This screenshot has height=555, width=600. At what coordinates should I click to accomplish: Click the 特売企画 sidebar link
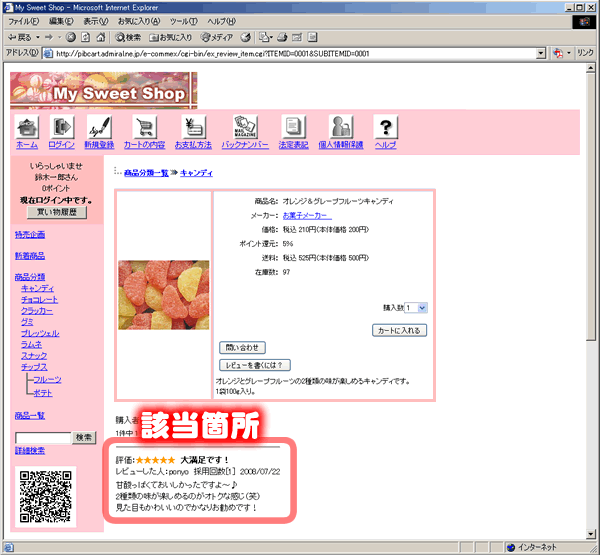[30, 234]
